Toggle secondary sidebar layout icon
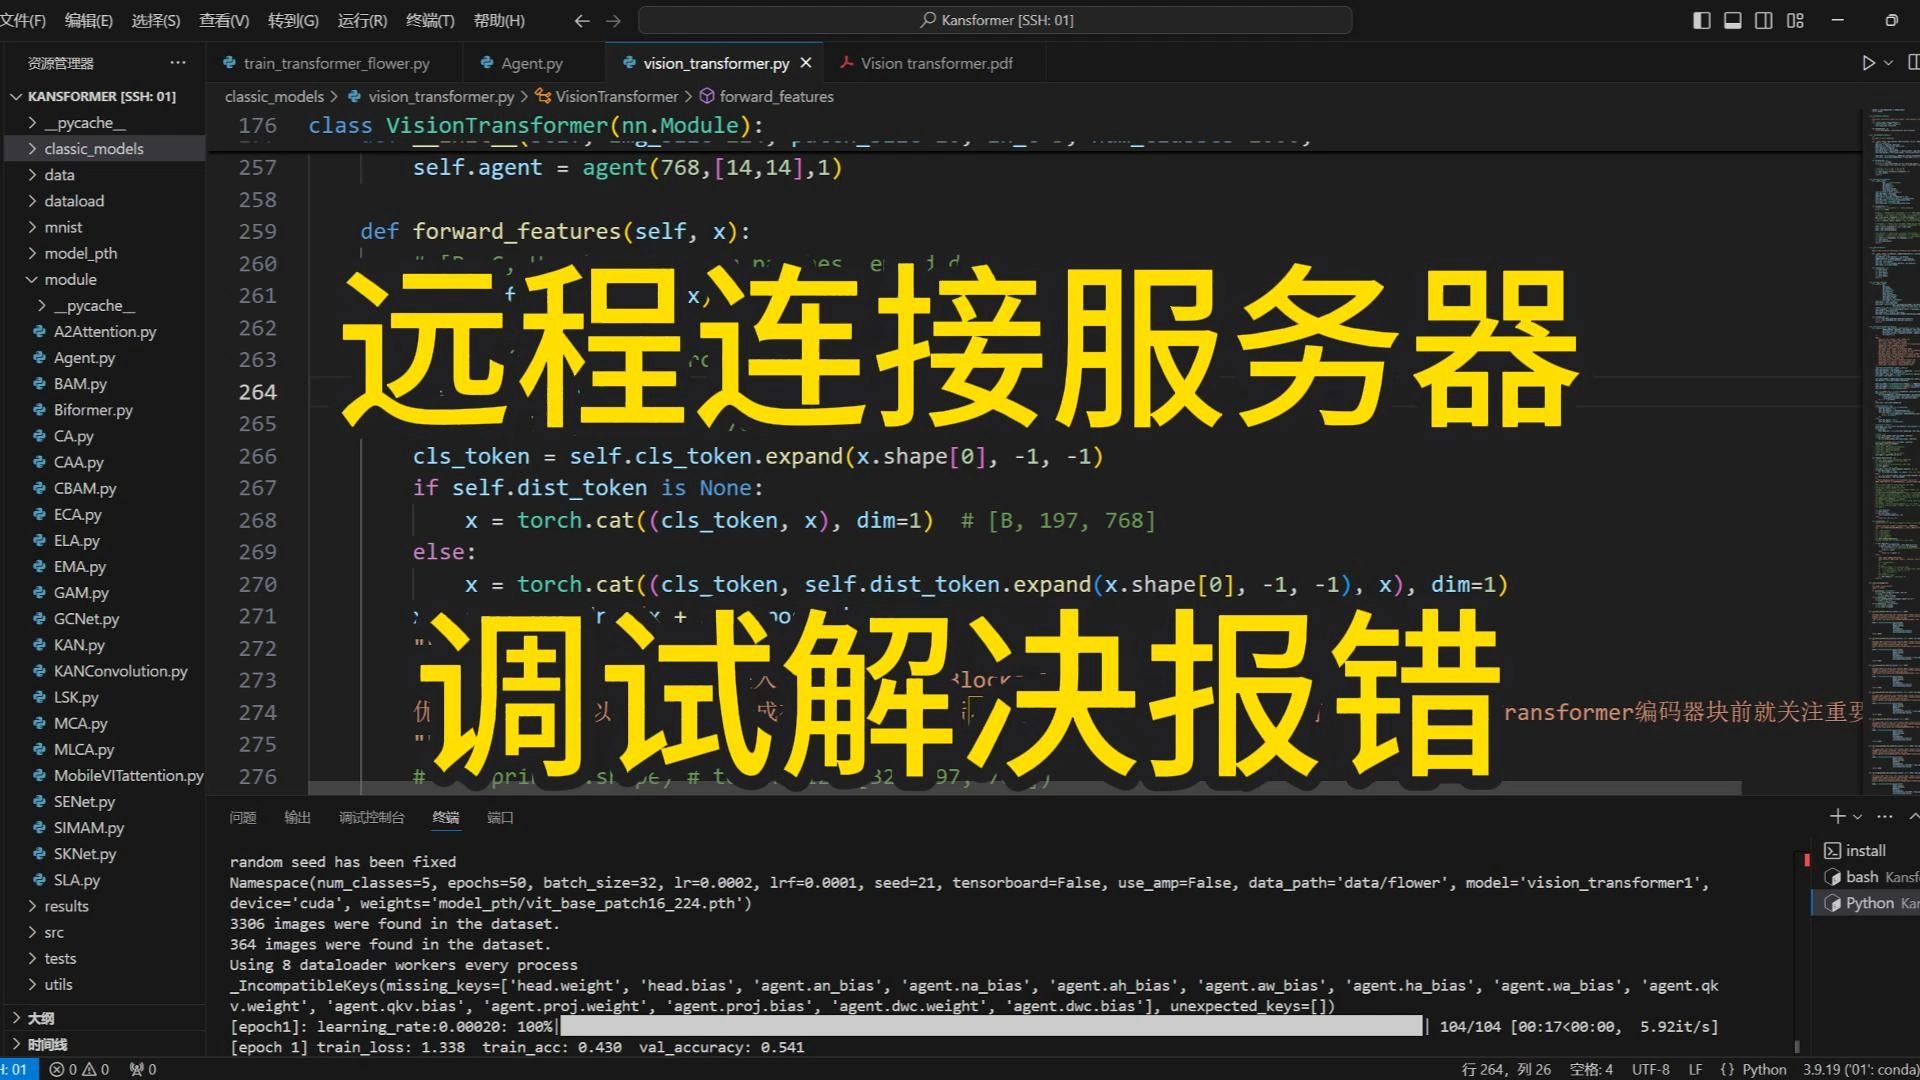1920x1080 pixels. coord(1764,20)
